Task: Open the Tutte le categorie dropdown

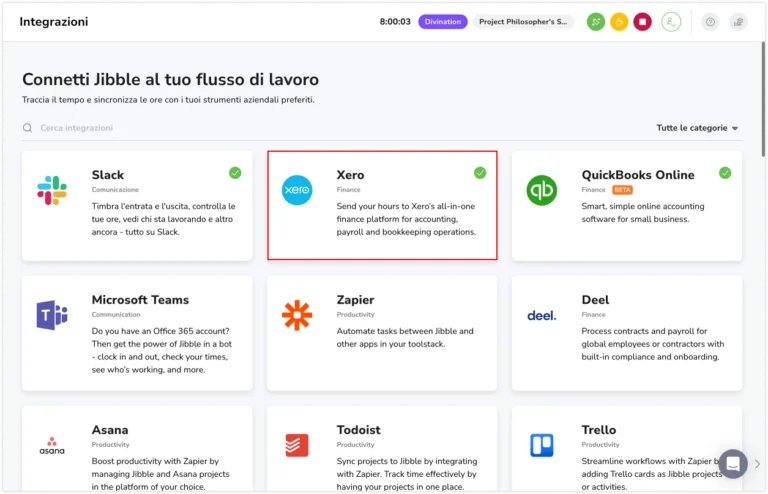Action: pyautogui.click(x=697, y=128)
